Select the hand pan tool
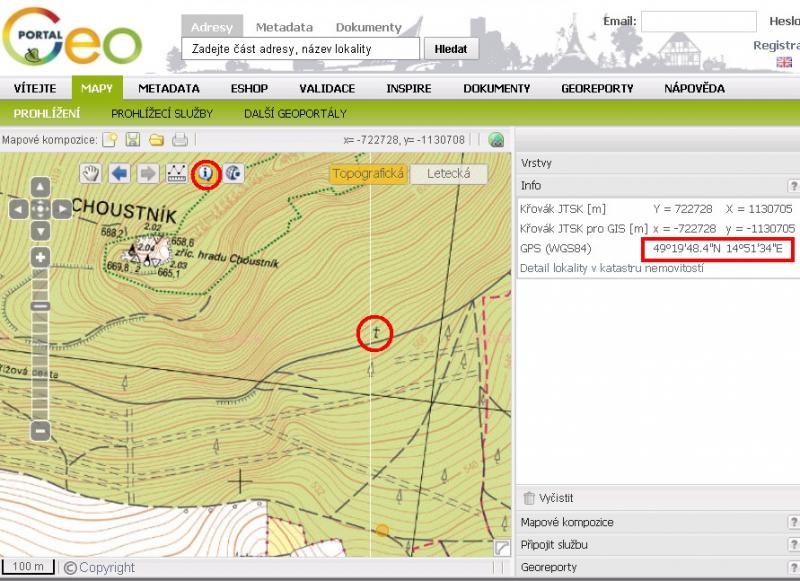Screen dimensions: 800x581 click(92, 173)
